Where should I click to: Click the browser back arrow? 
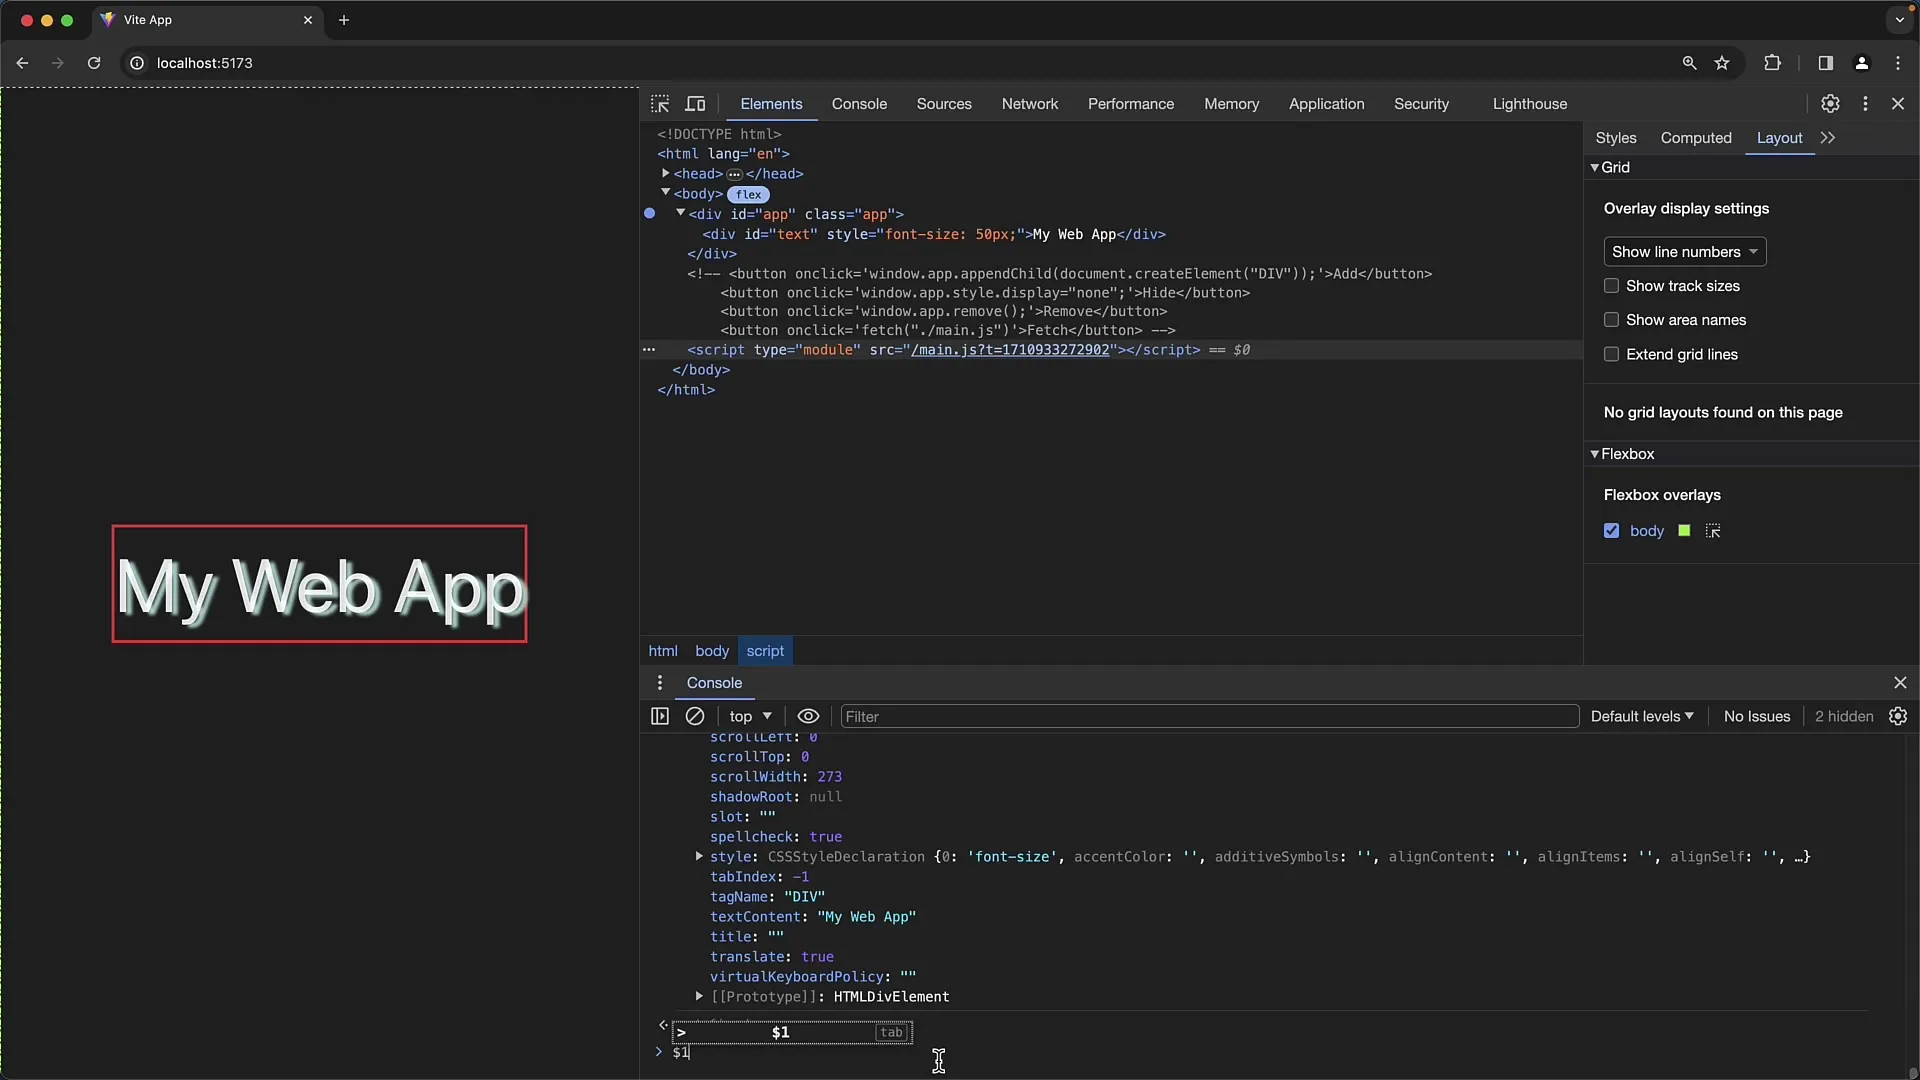pos(22,63)
